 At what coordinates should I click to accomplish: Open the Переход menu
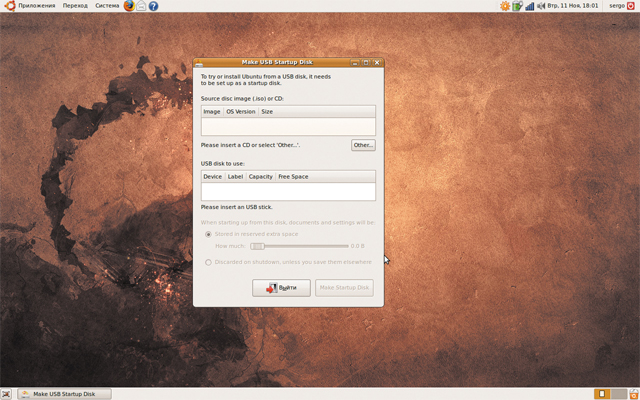(75, 6)
